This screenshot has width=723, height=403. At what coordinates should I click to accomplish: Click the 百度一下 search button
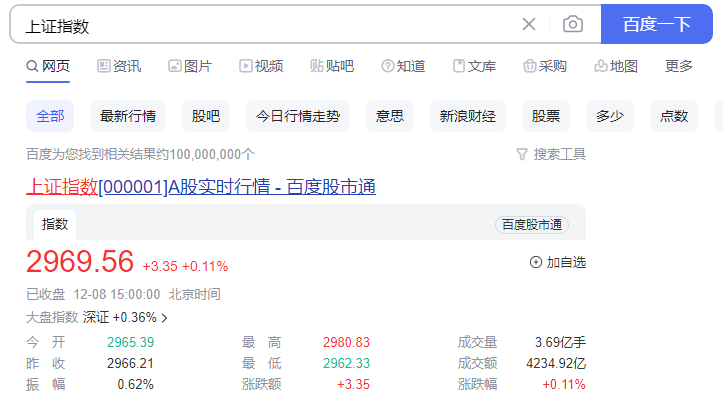point(657,24)
